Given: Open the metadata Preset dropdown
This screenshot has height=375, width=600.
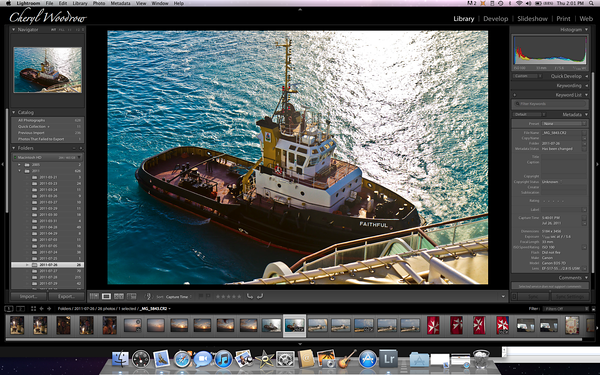Looking at the screenshot, I should [x=564, y=124].
